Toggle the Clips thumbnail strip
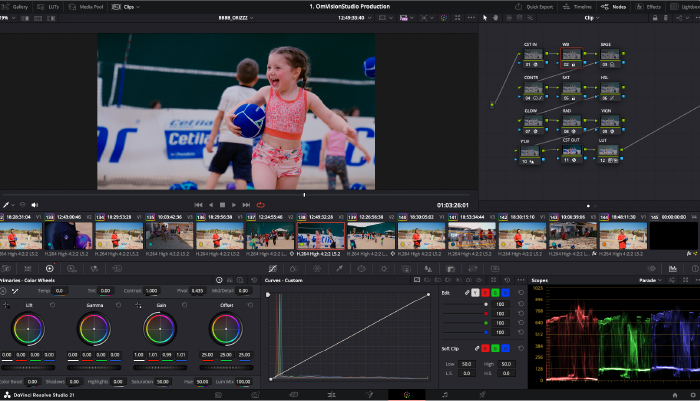700x401 pixels. (123, 7)
